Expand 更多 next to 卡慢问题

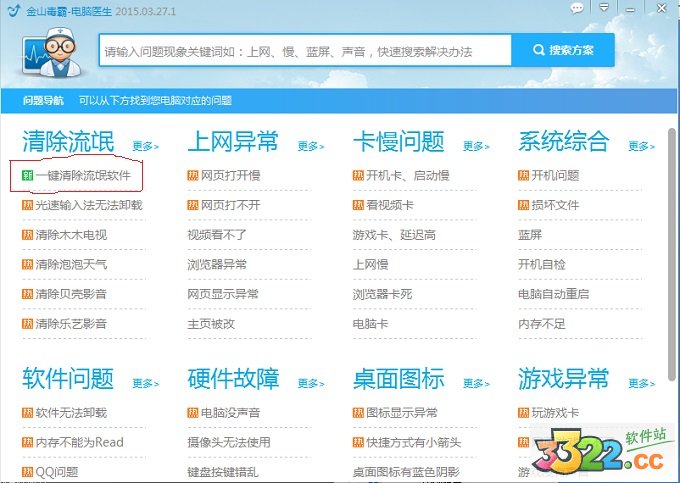tap(476, 146)
